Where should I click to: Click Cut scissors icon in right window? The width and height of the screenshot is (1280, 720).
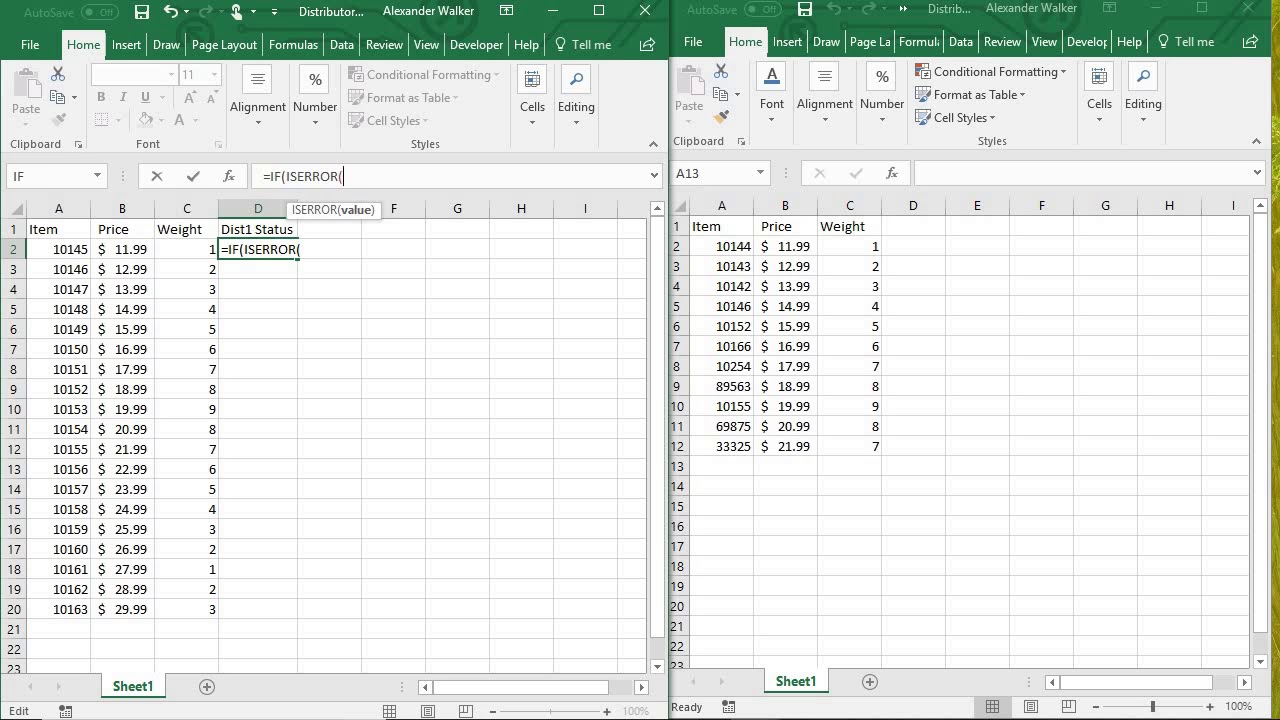pos(721,72)
